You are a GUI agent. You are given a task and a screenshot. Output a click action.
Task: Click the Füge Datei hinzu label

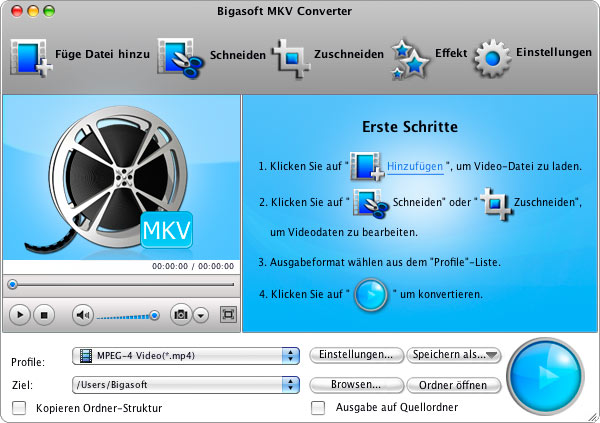coord(103,54)
